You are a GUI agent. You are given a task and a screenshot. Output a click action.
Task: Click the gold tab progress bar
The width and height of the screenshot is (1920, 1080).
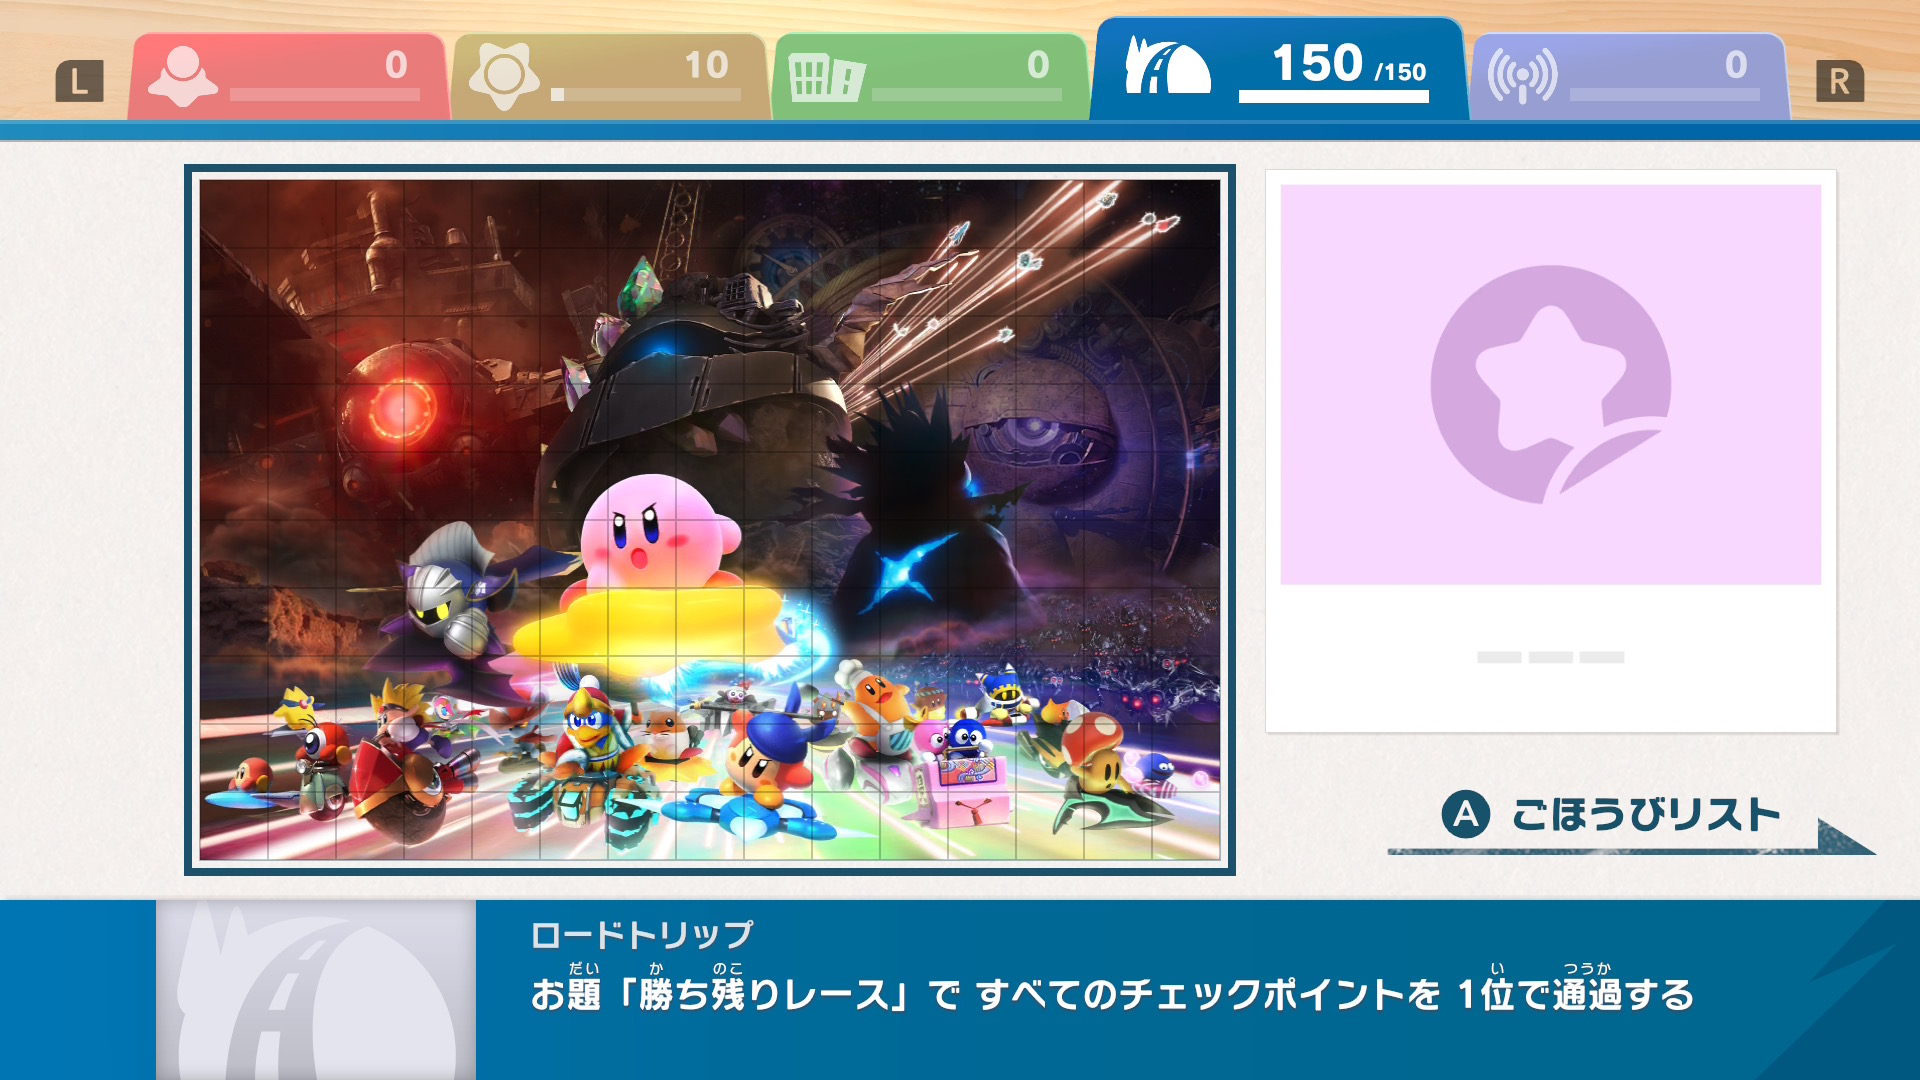tap(645, 95)
